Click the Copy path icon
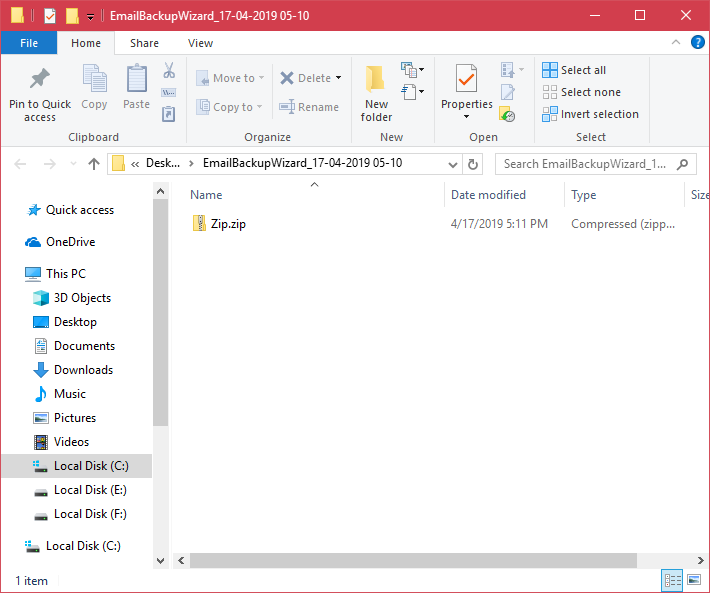 point(169,93)
